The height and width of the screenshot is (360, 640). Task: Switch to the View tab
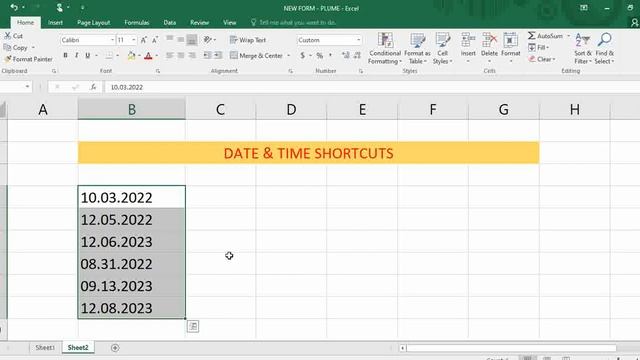(x=230, y=22)
